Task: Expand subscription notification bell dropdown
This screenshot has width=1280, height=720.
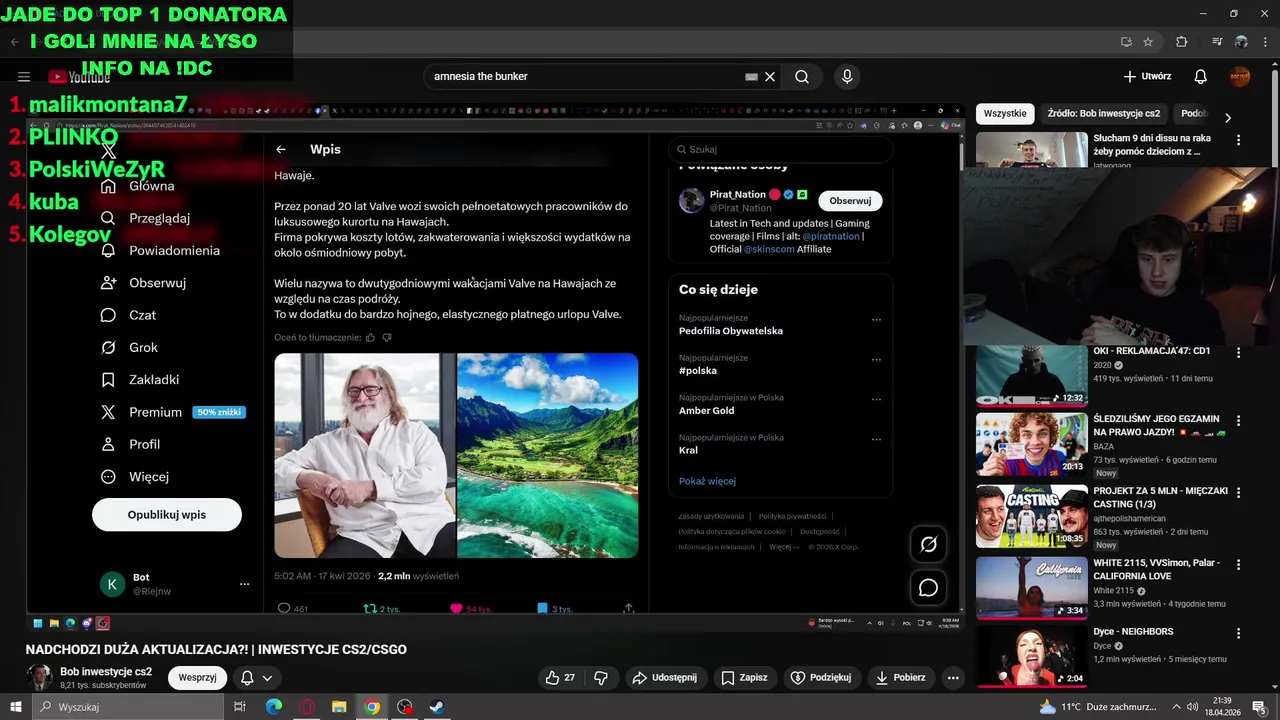Action: [x=256, y=677]
